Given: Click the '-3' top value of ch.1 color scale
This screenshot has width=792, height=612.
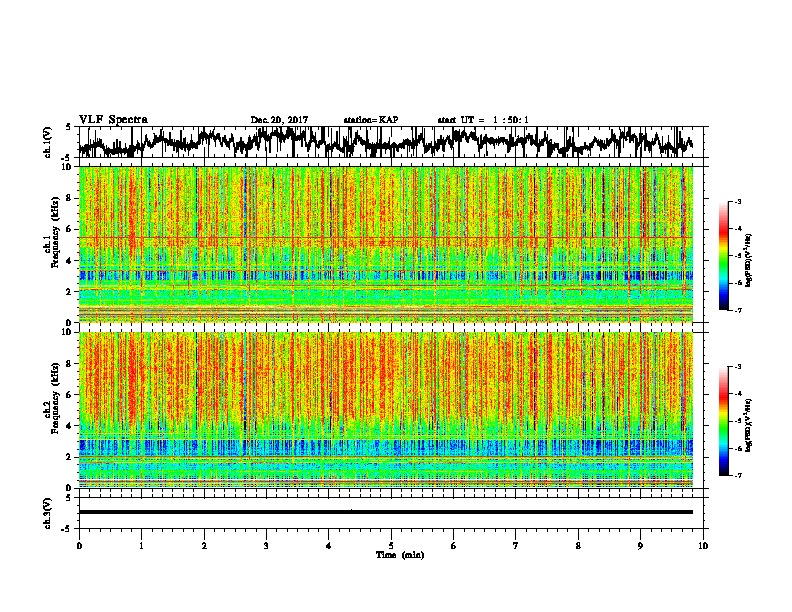Looking at the screenshot, I should pos(737,202).
